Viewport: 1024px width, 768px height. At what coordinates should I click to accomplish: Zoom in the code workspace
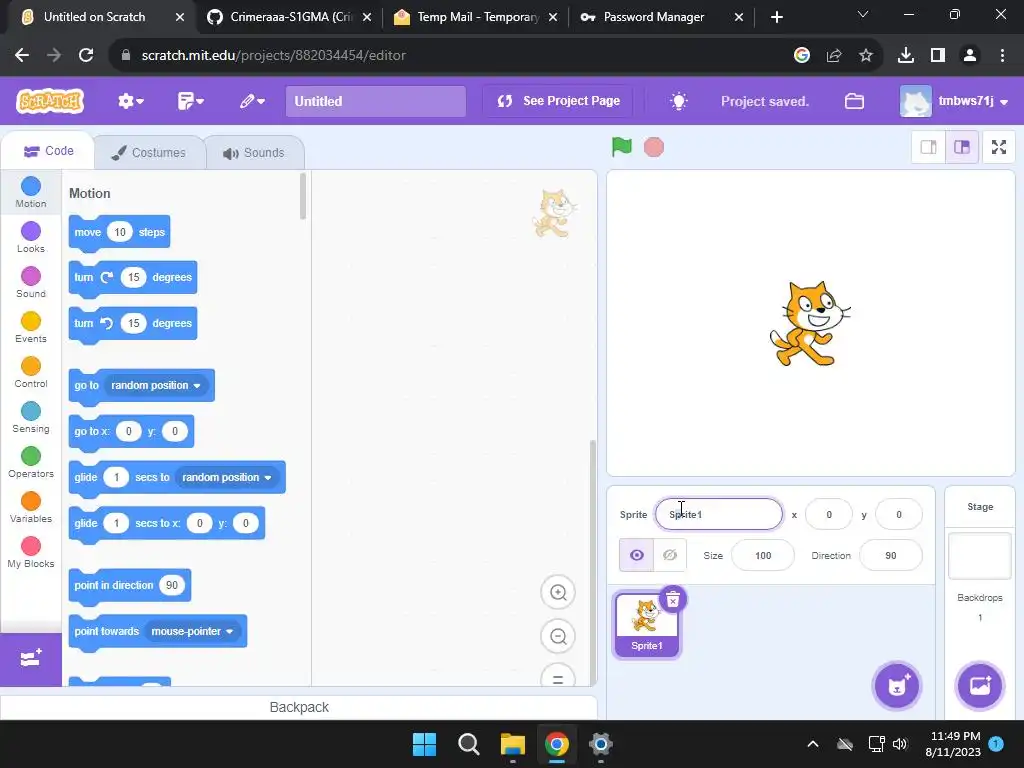point(558,592)
